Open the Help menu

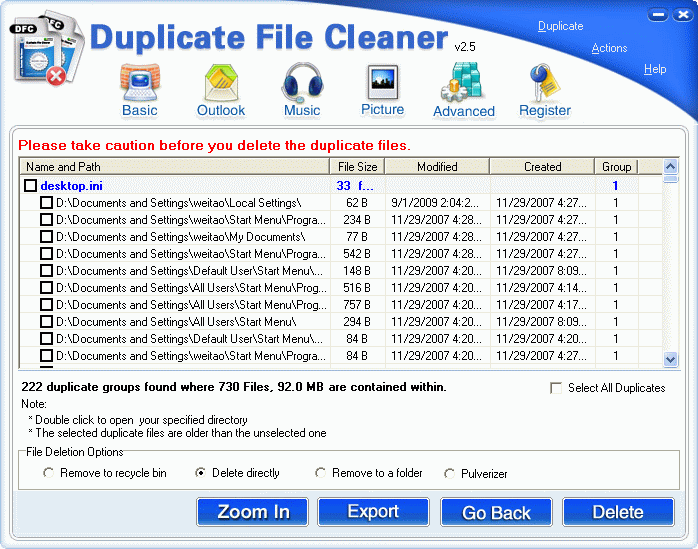pos(655,69)
